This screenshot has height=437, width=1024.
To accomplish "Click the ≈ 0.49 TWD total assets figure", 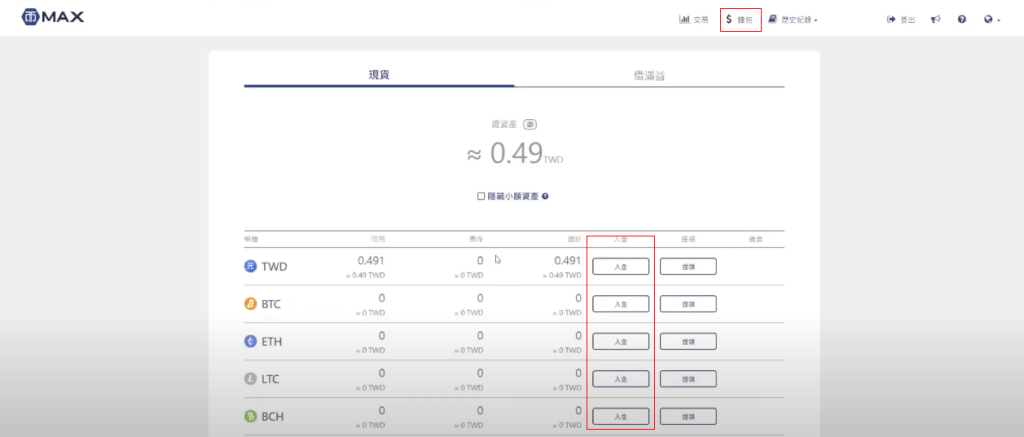I will tap(515, 154).
